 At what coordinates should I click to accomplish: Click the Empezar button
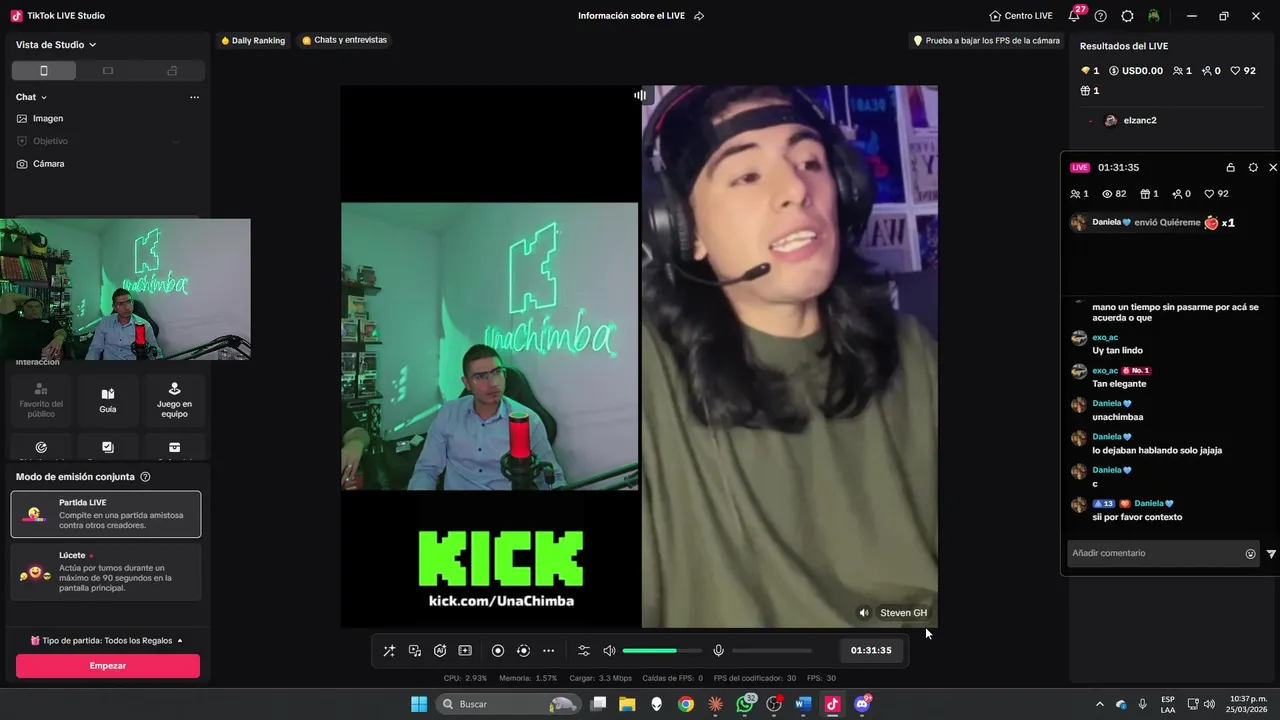pyautogui.click(x=108, y=666)
